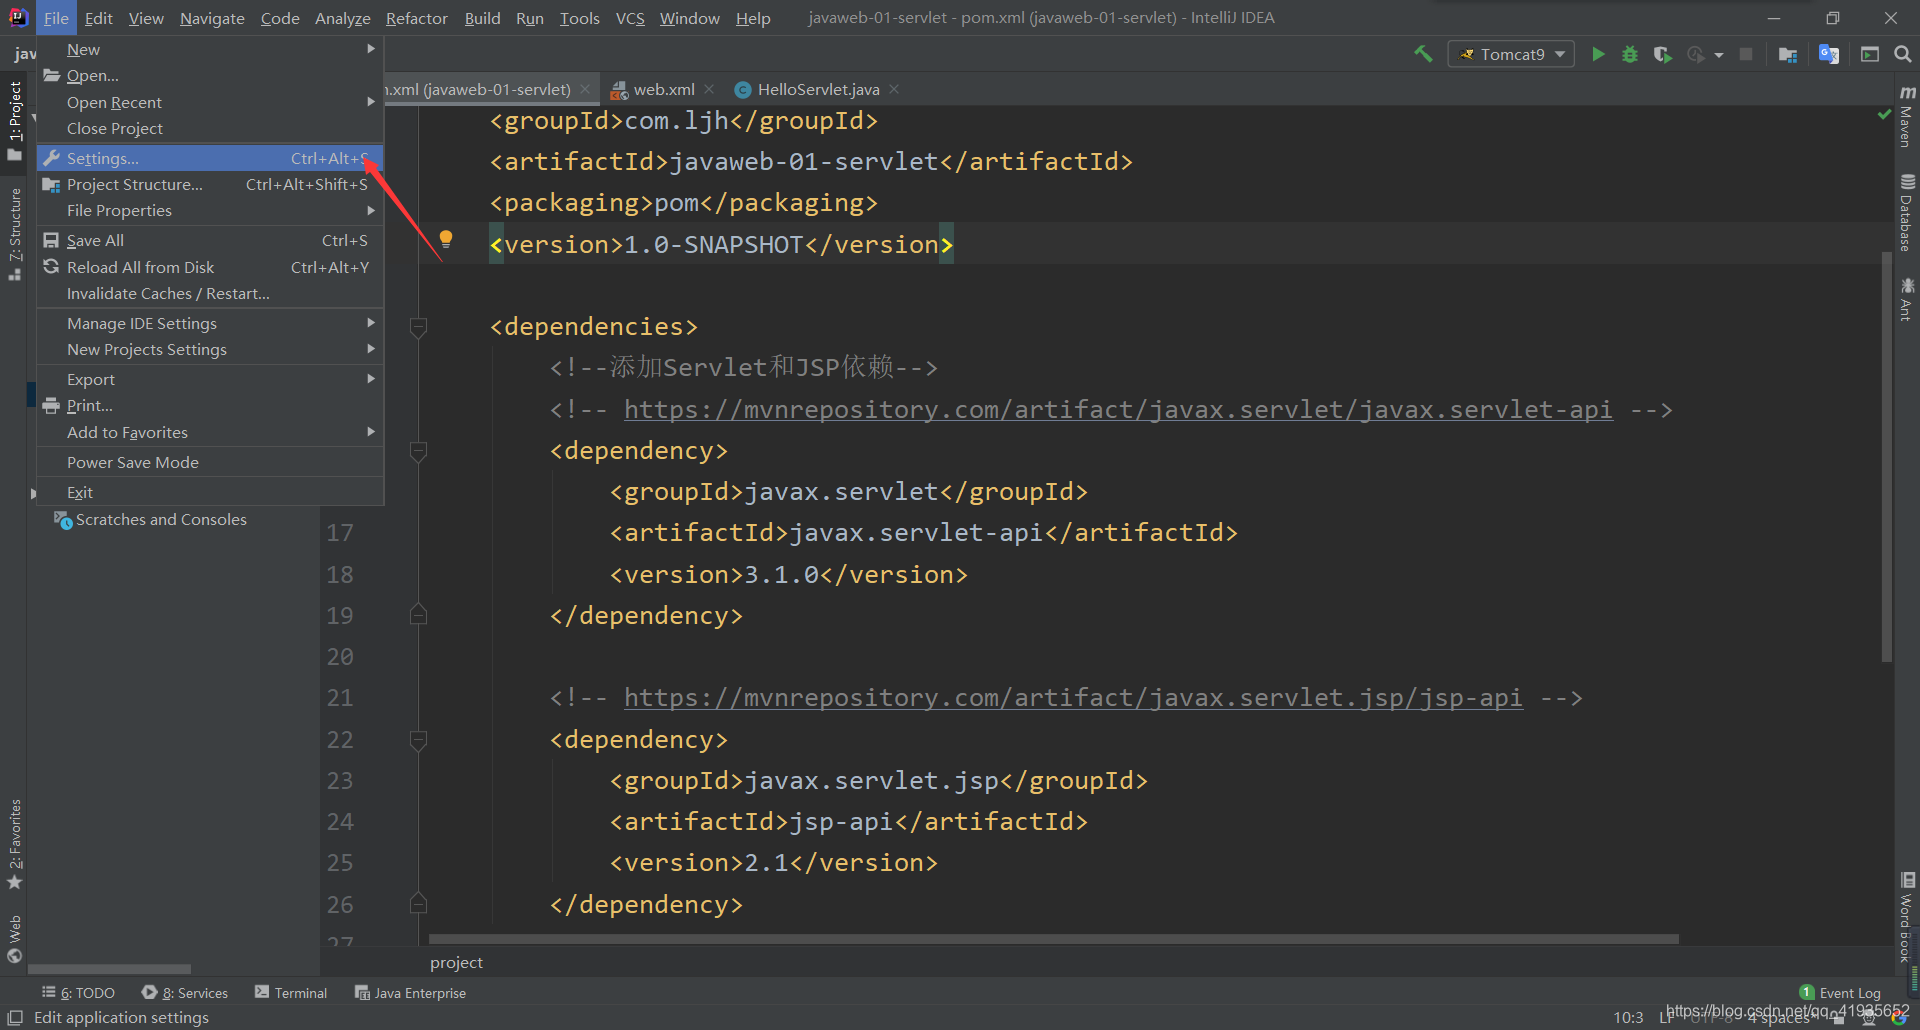Expand the File Properties submenu
This screenshot has height=1030, width=1920.
click(210, 210)
